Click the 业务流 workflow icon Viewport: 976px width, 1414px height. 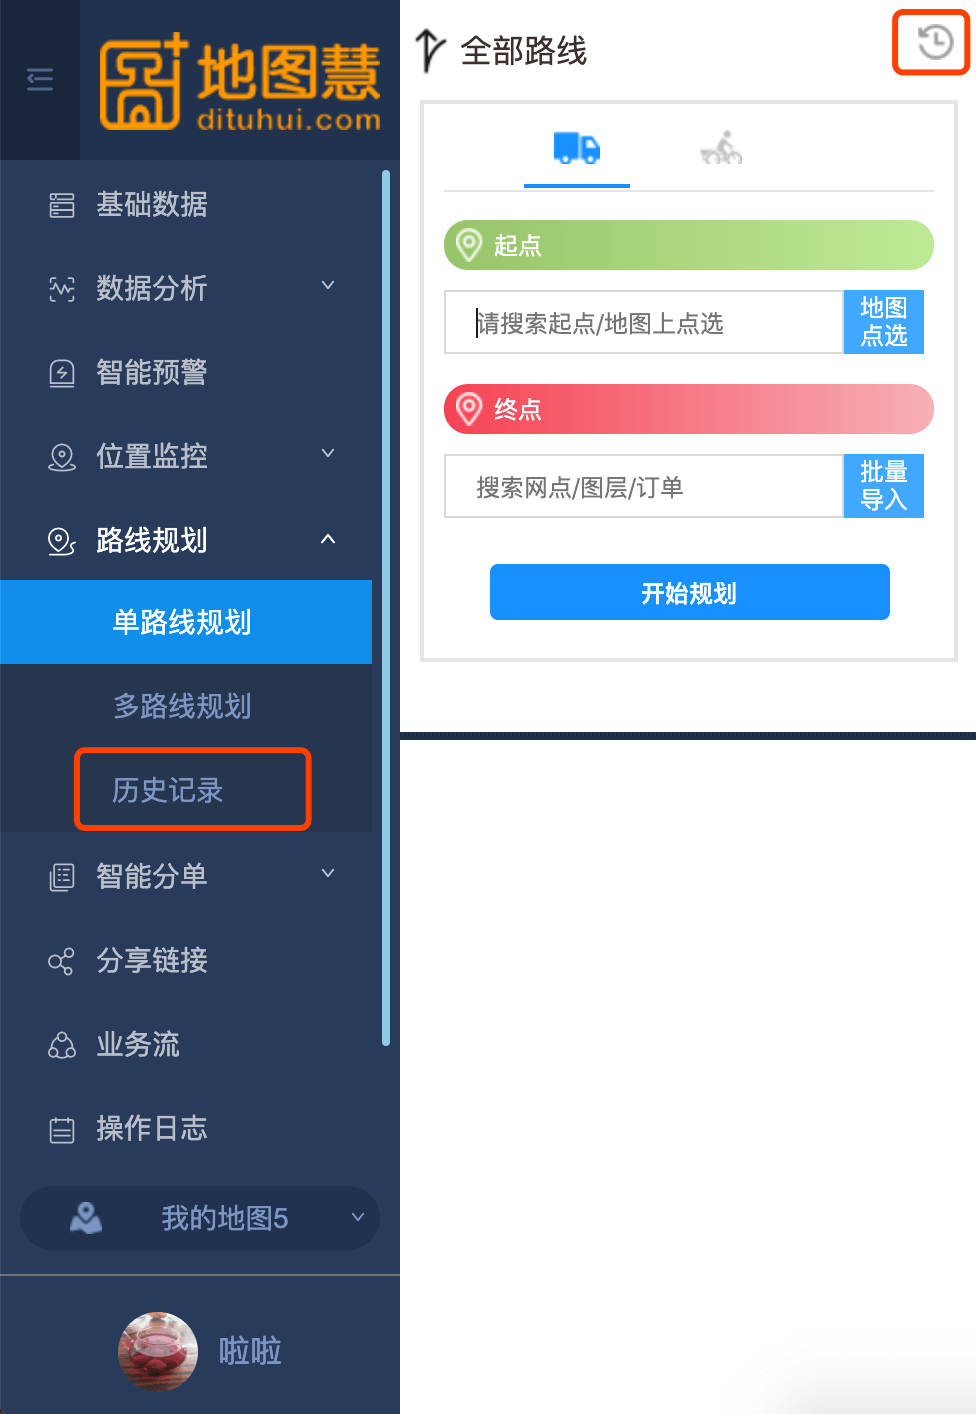(x=62, y=1045)
